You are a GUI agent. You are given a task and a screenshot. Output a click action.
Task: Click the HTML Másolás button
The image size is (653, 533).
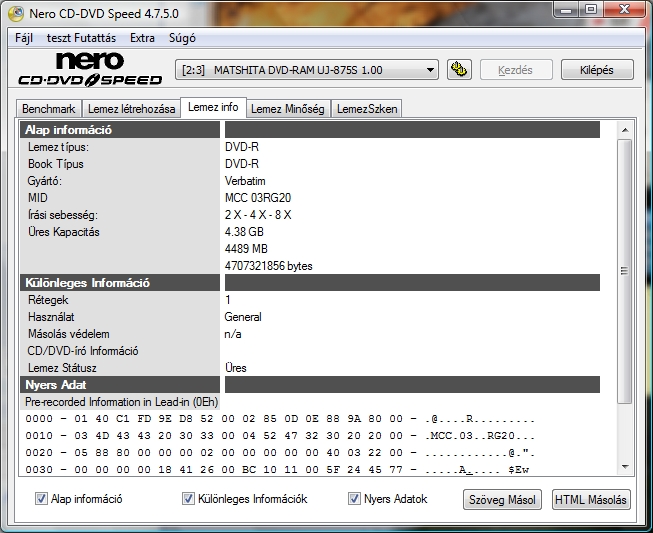pos(591,499)
